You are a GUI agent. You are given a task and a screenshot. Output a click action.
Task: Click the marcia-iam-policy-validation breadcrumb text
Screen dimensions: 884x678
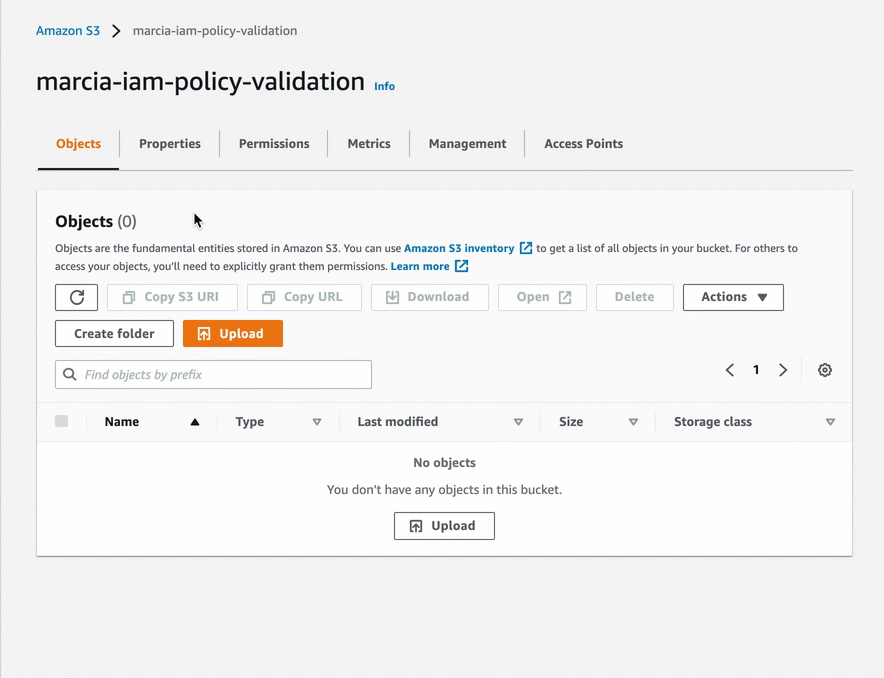(215, 31)
